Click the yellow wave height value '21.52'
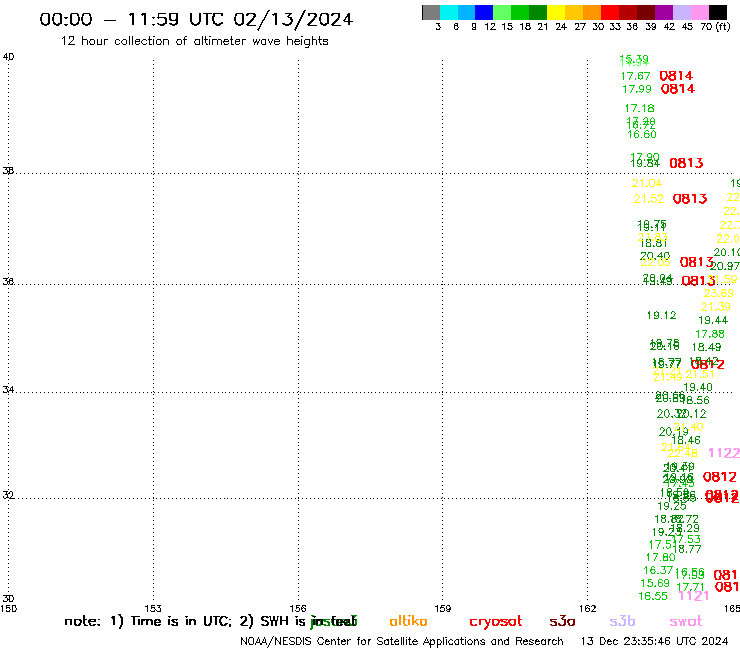 pyautogui.click(x=649, y=199)
